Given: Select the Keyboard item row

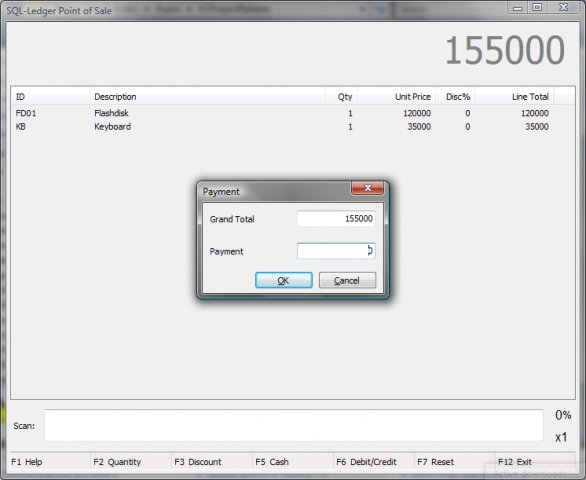Looking at the screenshot, I should click(282, 127).
